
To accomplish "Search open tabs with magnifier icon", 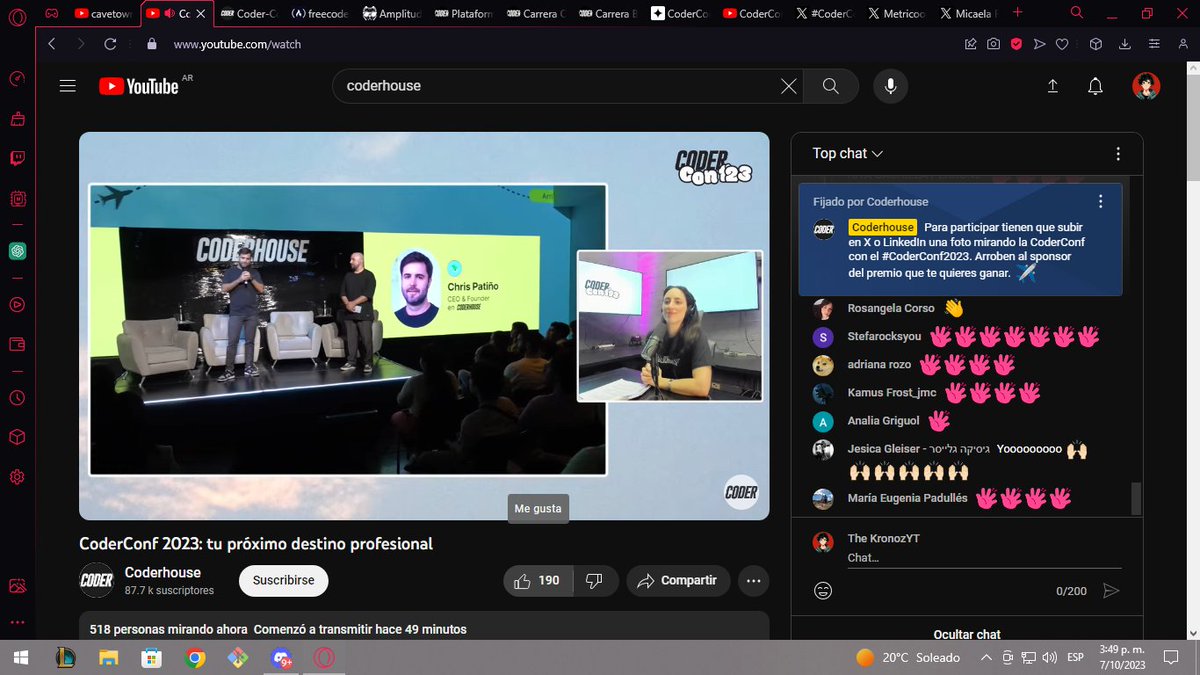I will (x=1077, y=13).
